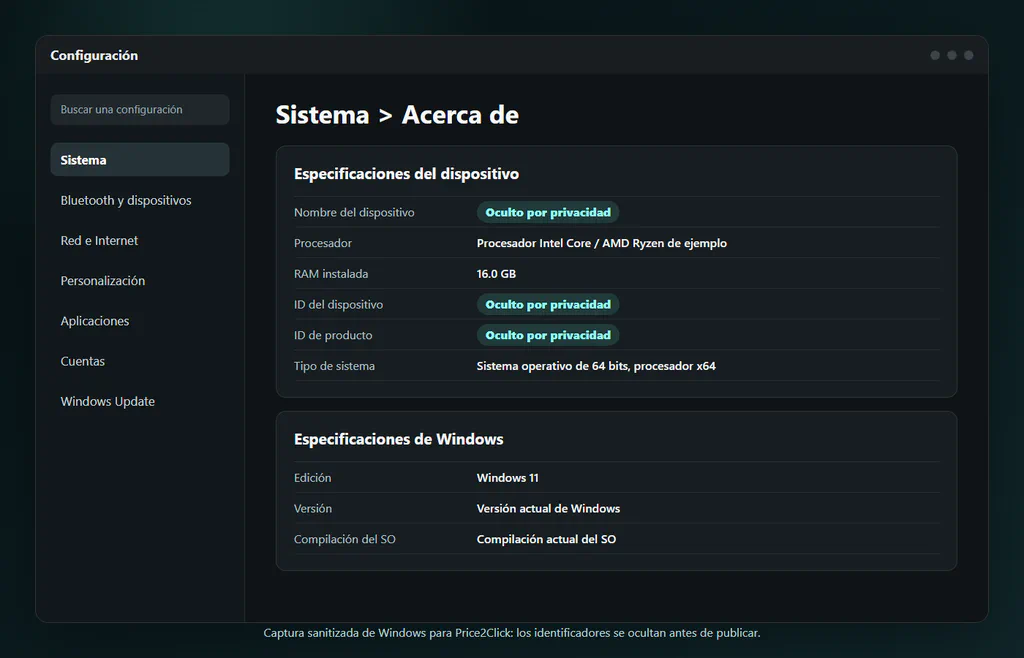Click the 'Edición' label

pyautogui.click(x=312, y=478)
